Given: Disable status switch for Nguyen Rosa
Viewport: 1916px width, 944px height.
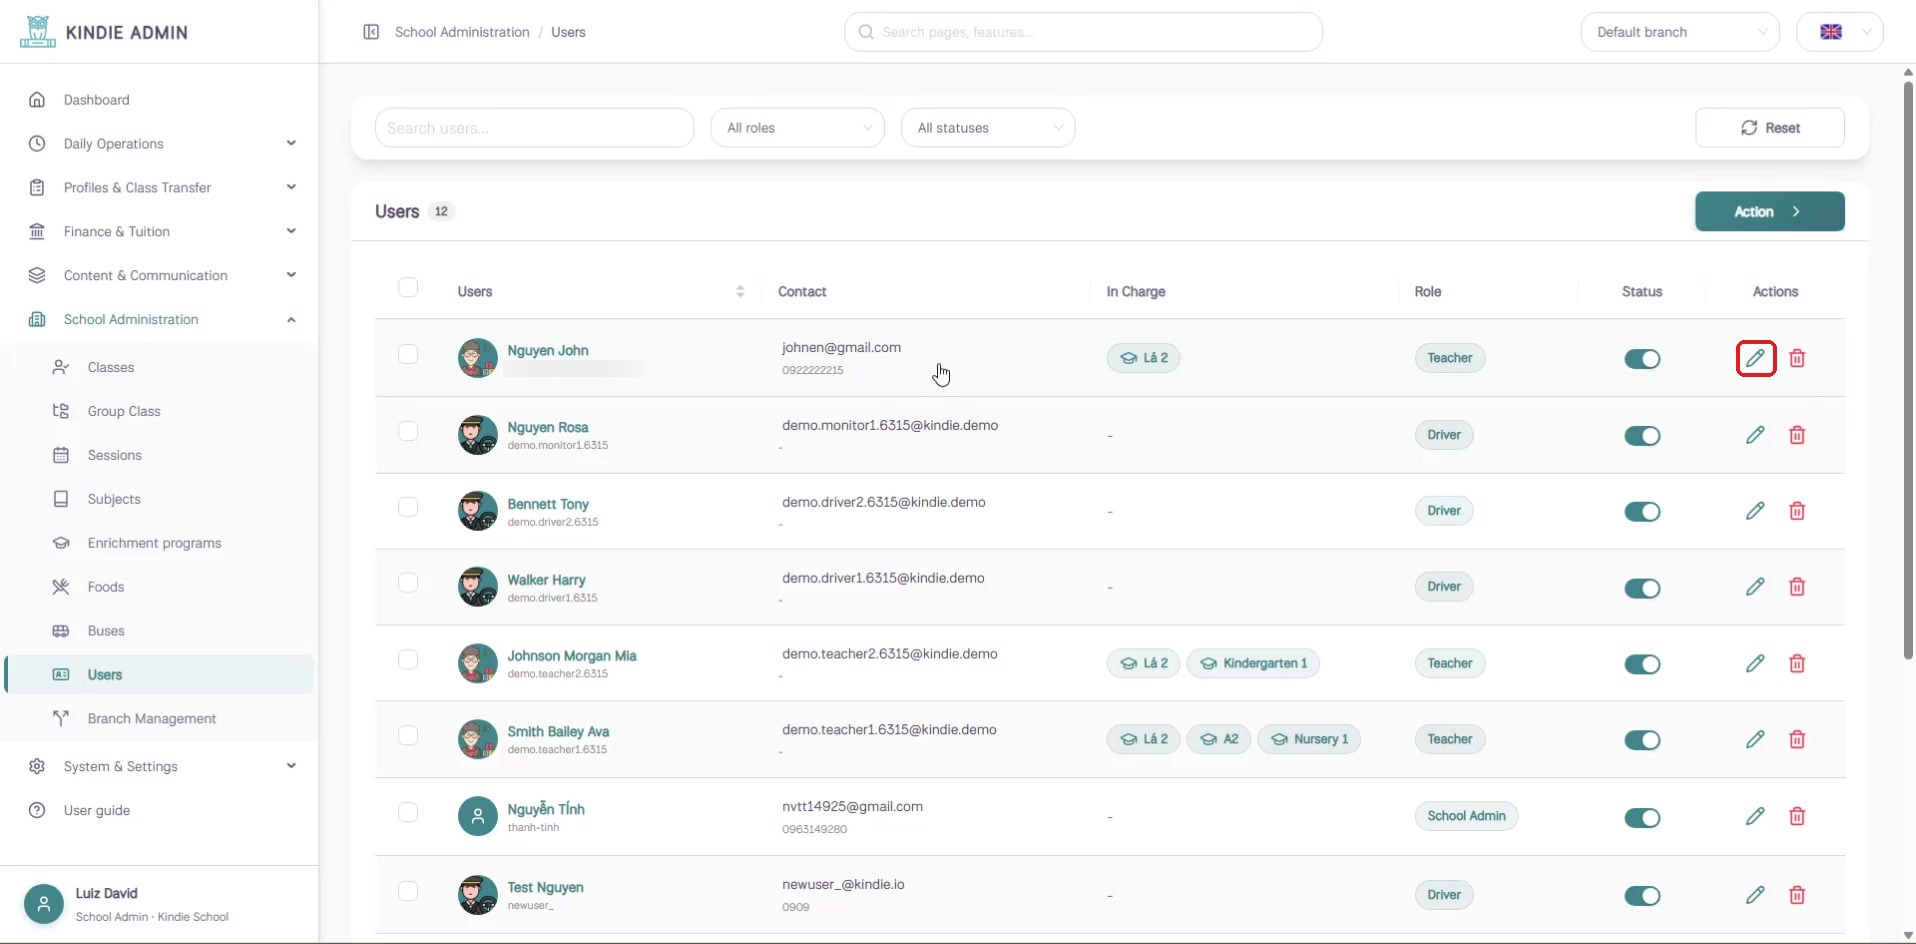Looking at the screenshot, I should (x=1642, y=436).
